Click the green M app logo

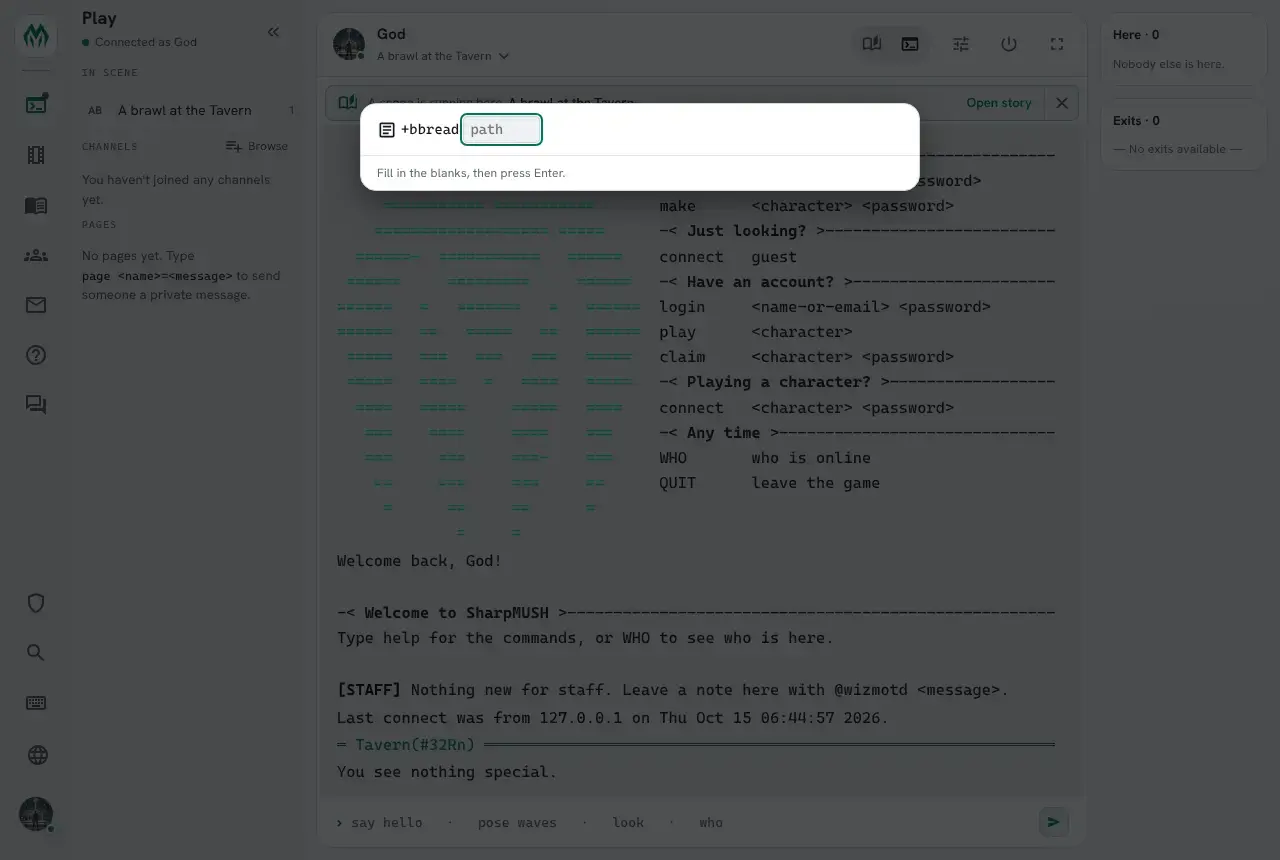coord(36,37)
